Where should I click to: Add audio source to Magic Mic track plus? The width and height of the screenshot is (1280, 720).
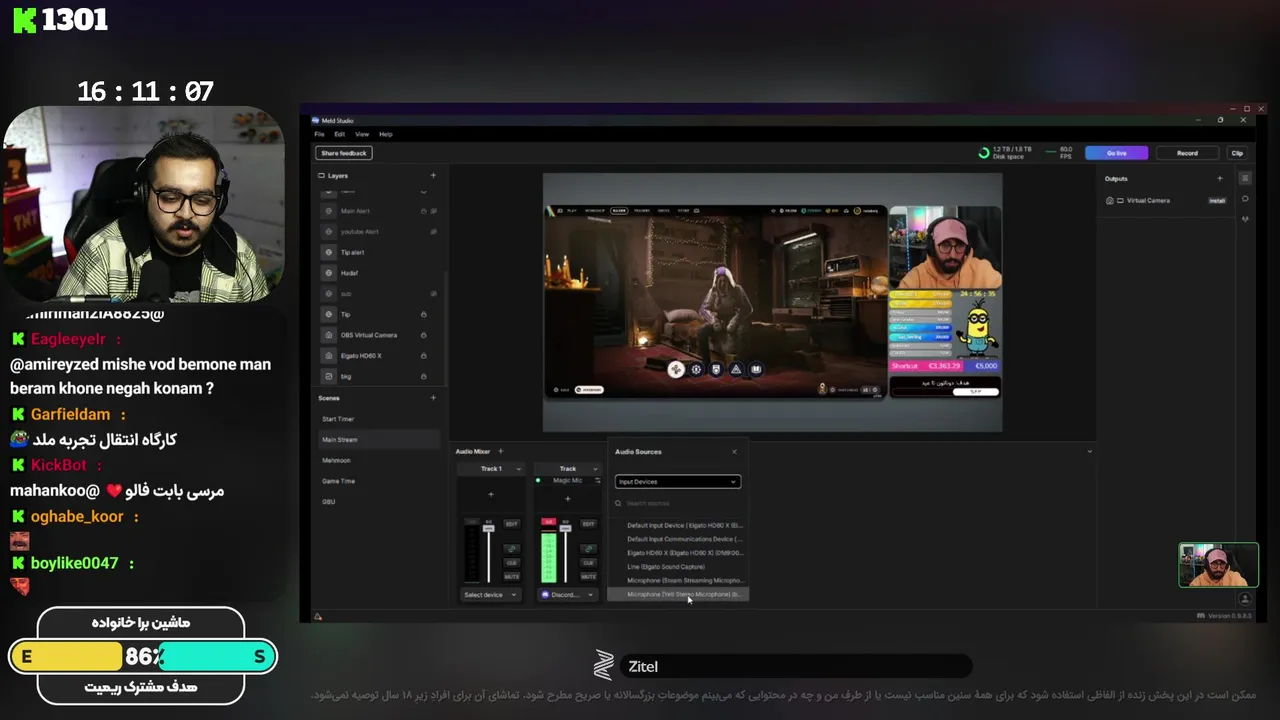pyautogui.click(x=567, y=498)
